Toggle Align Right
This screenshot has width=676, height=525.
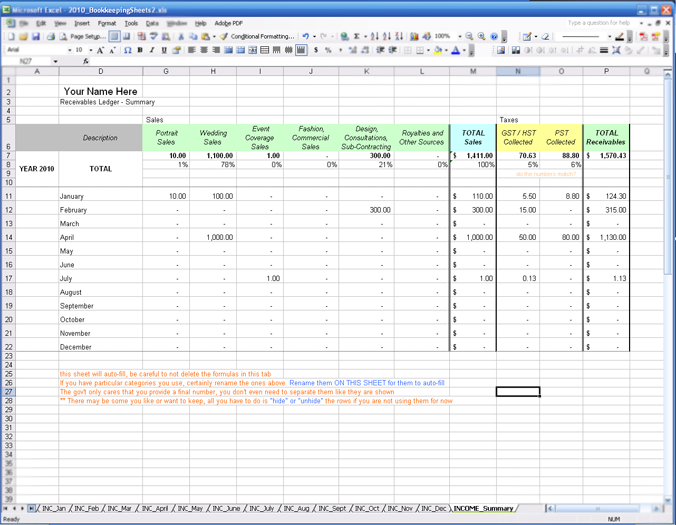pos(216,50)
